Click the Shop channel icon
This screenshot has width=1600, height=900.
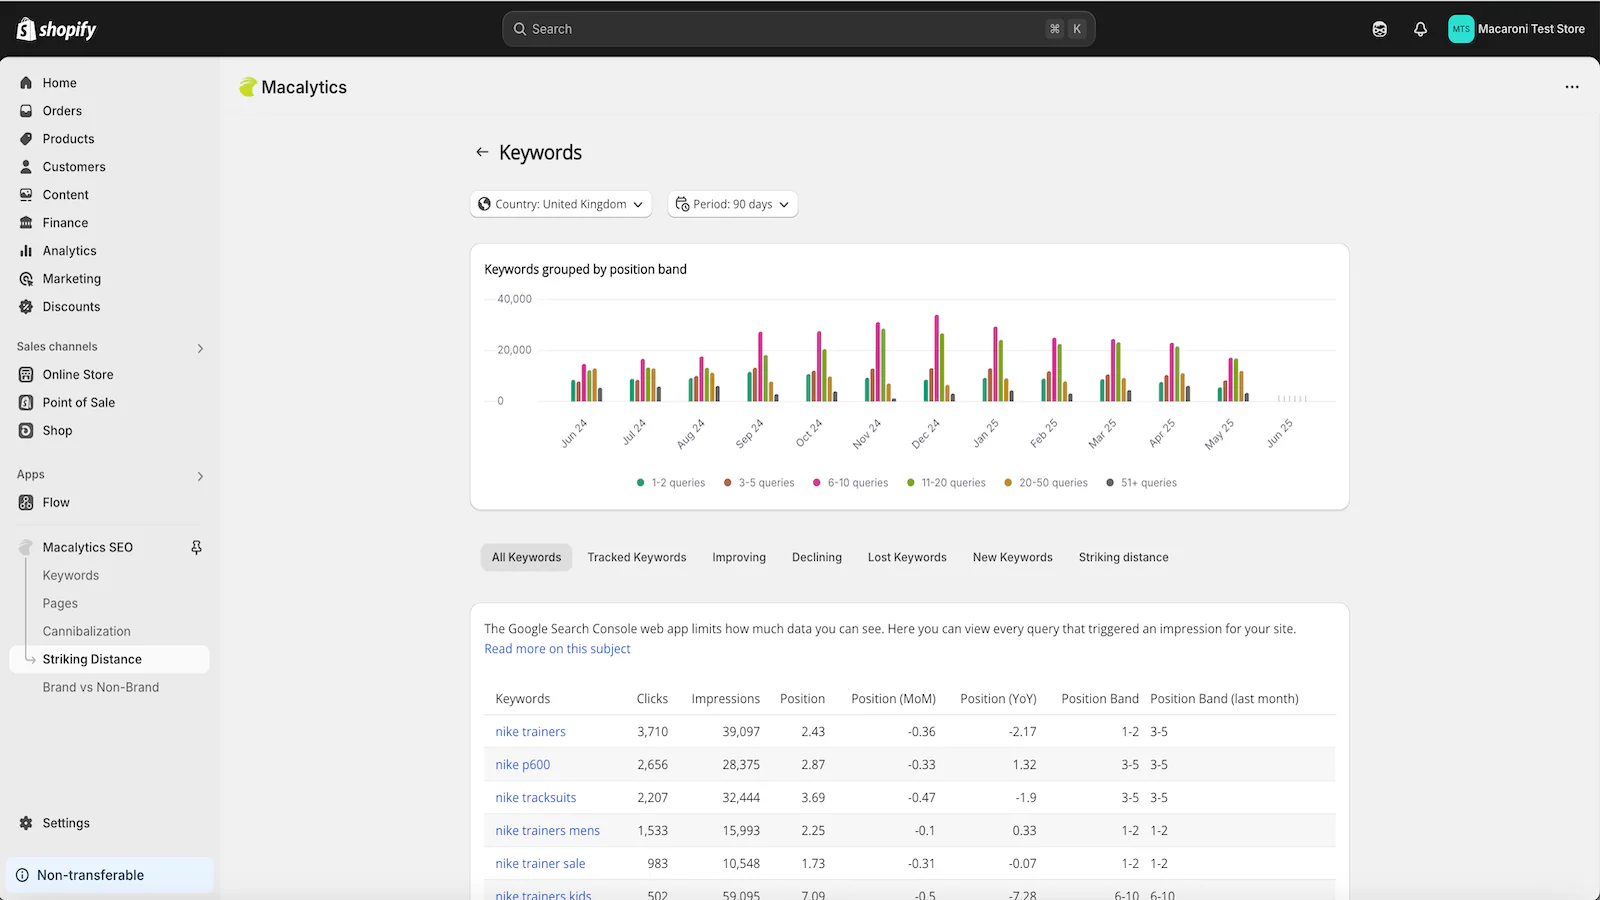[26, 431]
